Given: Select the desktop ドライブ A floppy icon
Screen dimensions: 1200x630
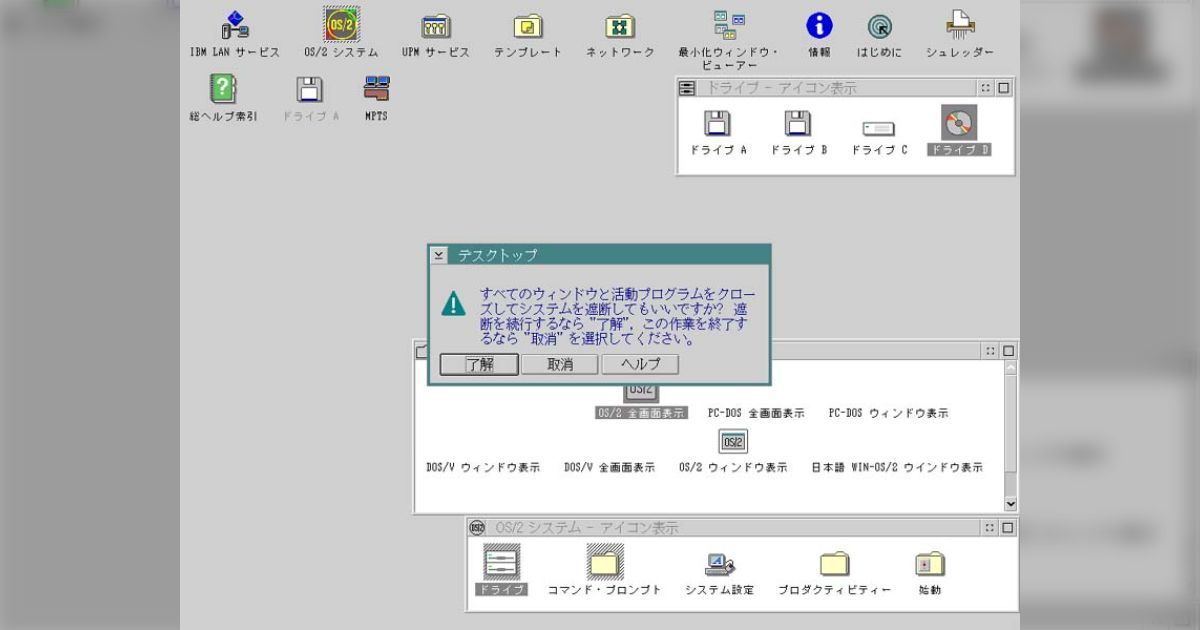Looking at the screenshot, I should [x=310, y=89].
